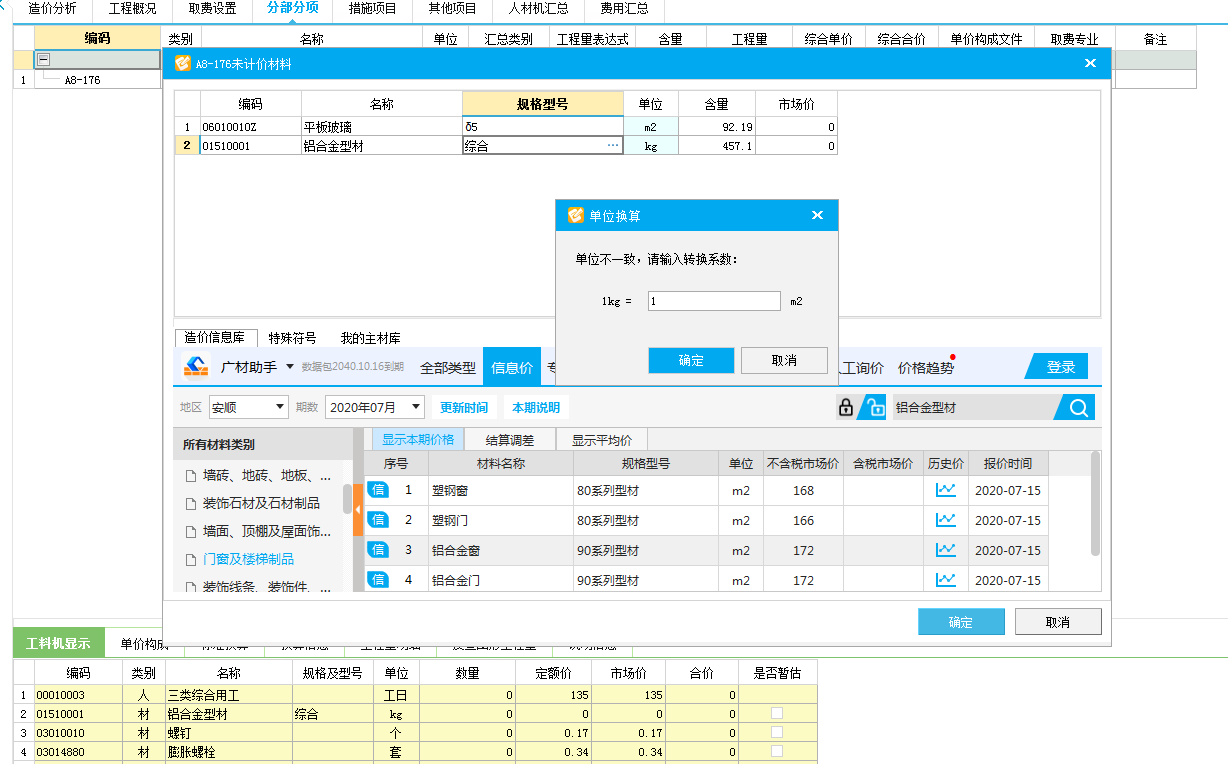Click the A8-176未计价材料 window title icon
The image size is (1228, 764).
[182, 63]
